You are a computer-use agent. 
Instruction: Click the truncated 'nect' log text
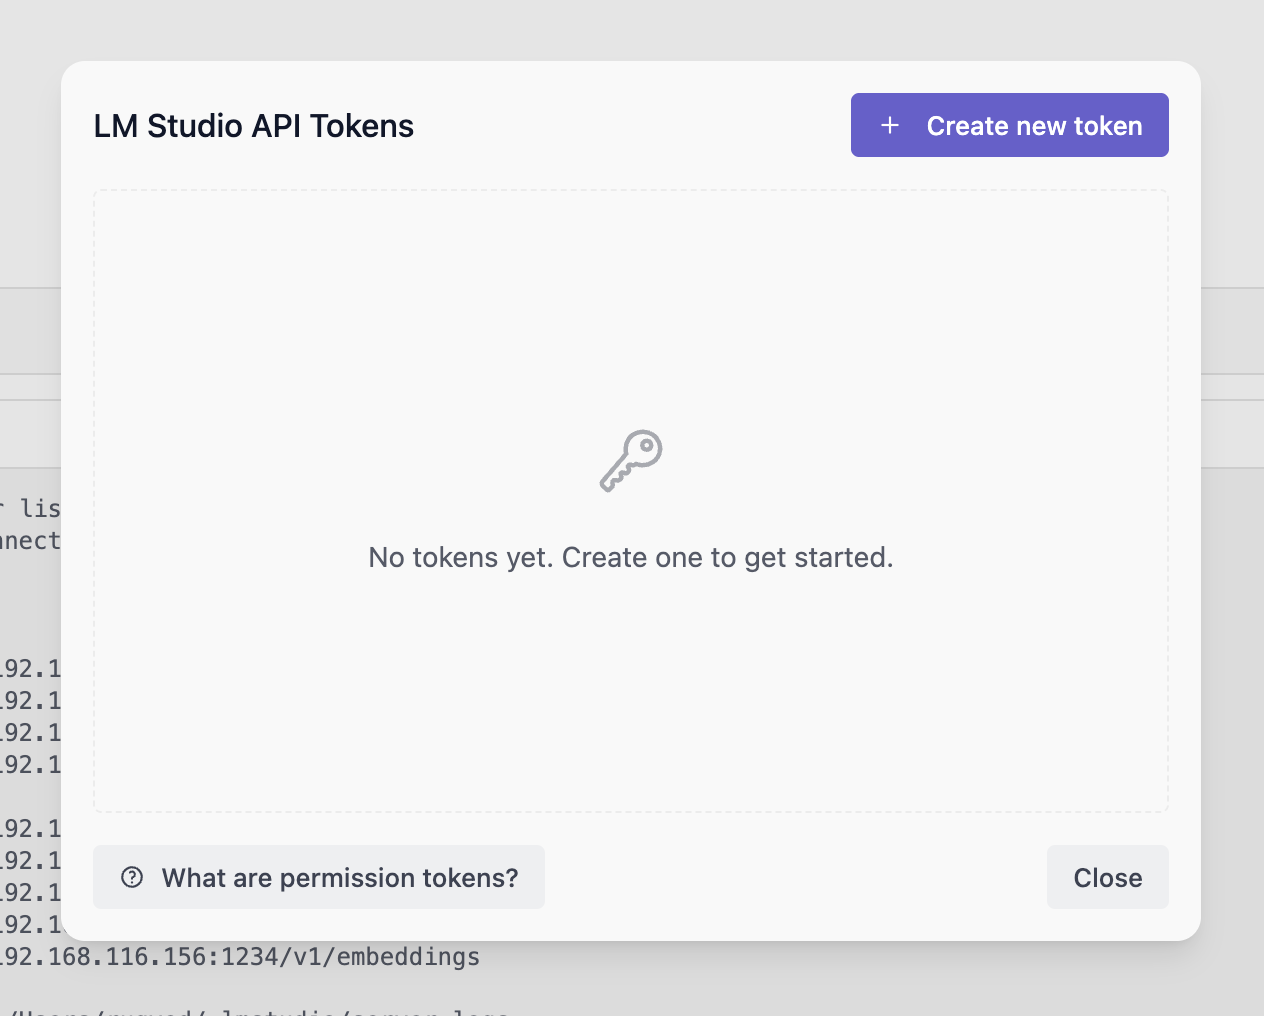pos(30,541)
